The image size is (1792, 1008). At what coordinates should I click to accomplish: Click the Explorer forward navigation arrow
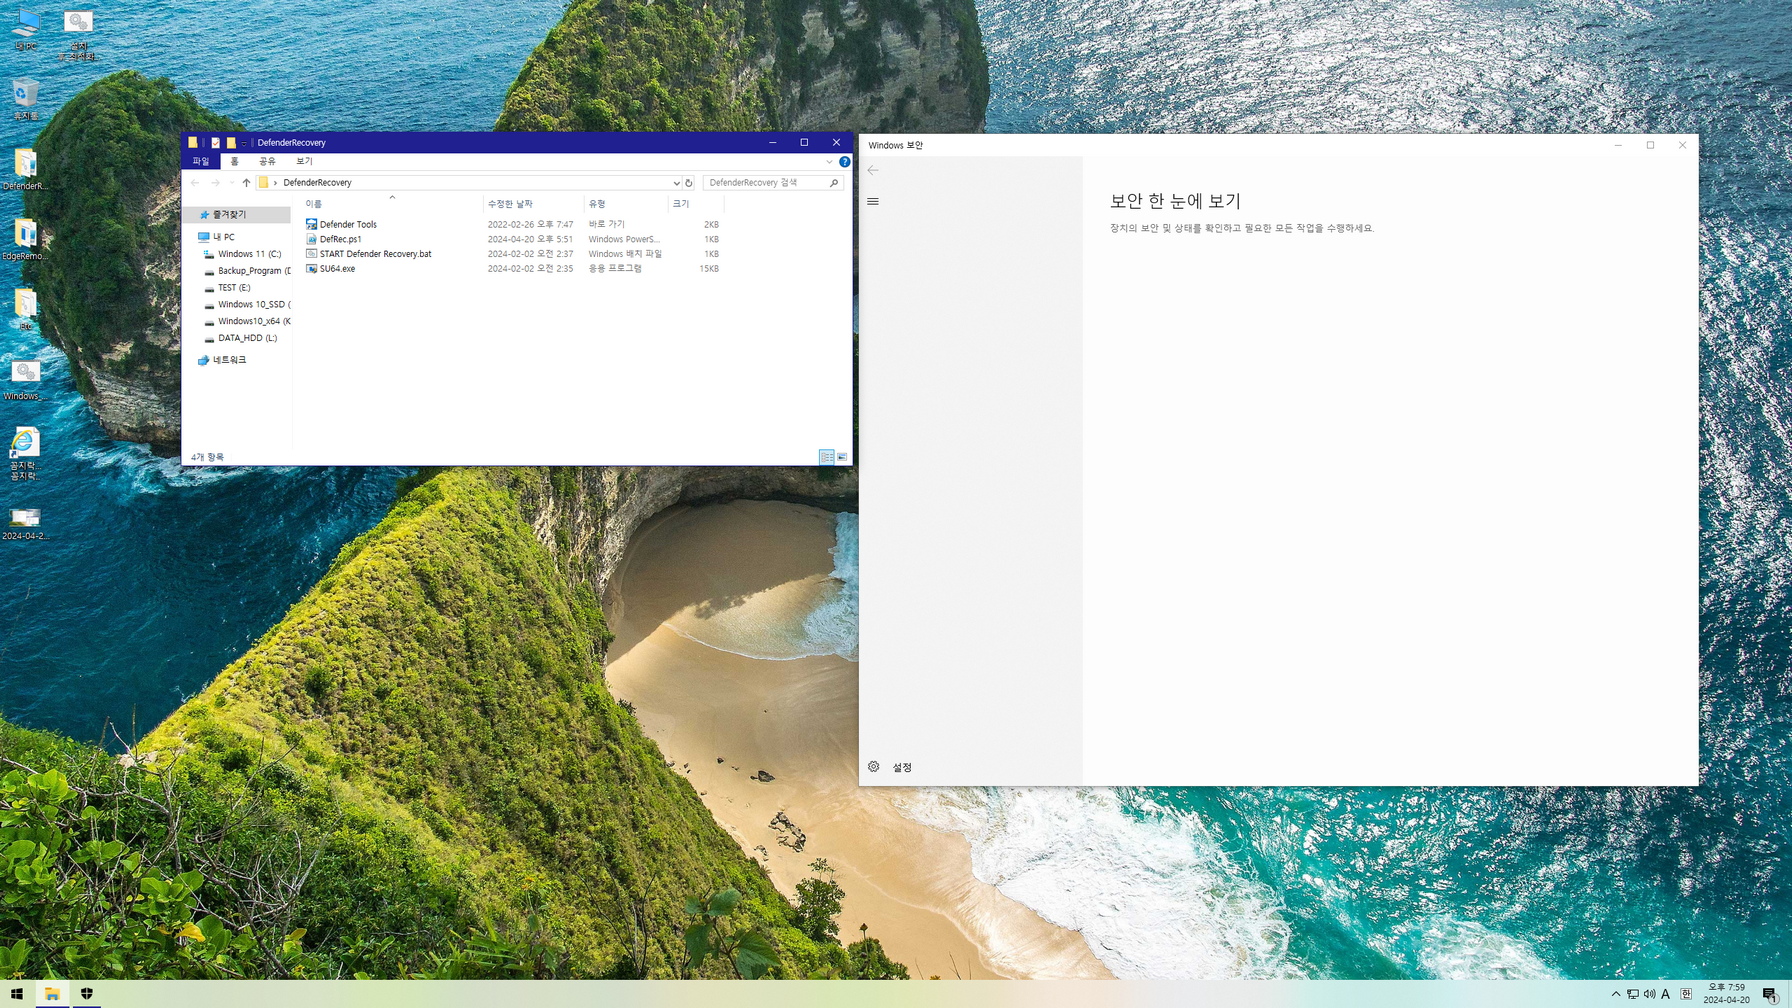tap(215, 183)
